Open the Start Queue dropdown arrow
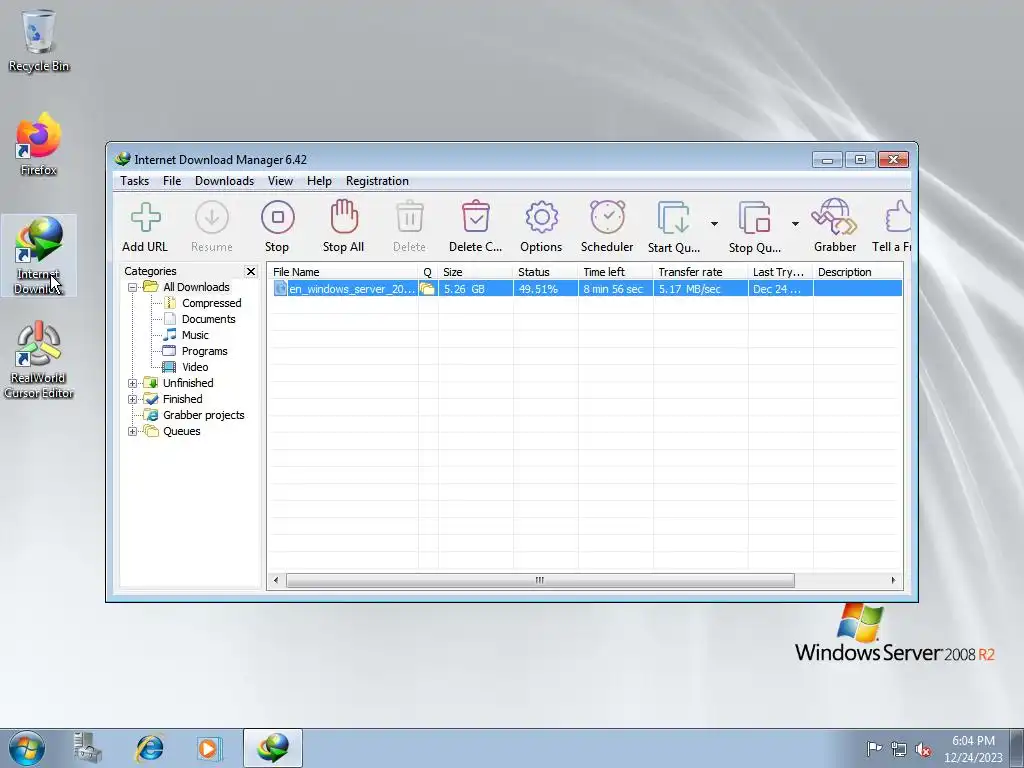 pyautogui.click(x=714, y=224)
